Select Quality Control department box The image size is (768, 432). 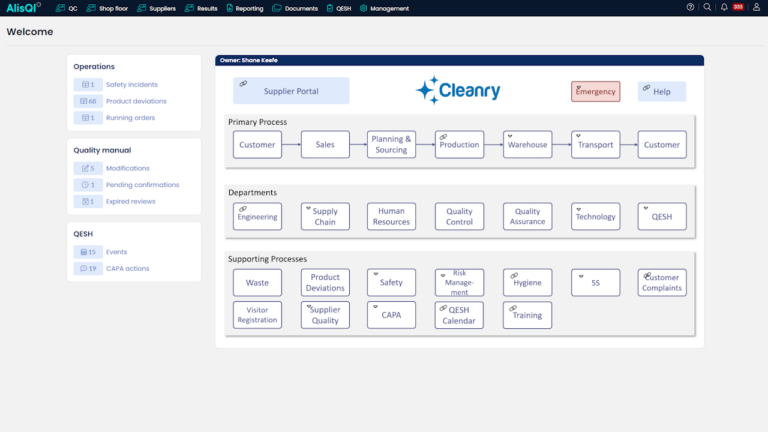[459, 216]
